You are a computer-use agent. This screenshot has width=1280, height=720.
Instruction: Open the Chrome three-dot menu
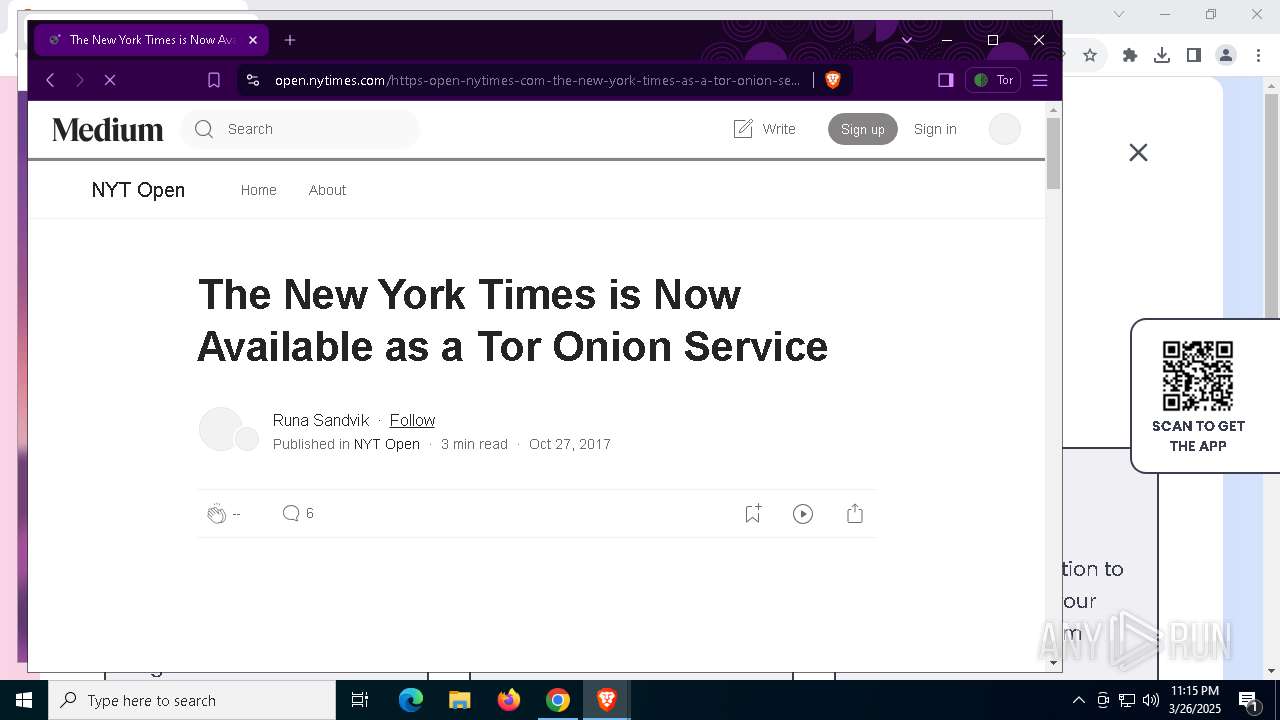1258,55
